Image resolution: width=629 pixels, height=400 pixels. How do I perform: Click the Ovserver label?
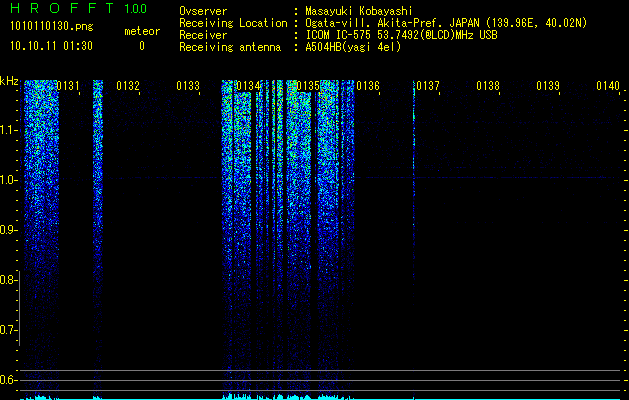point(203,11)
